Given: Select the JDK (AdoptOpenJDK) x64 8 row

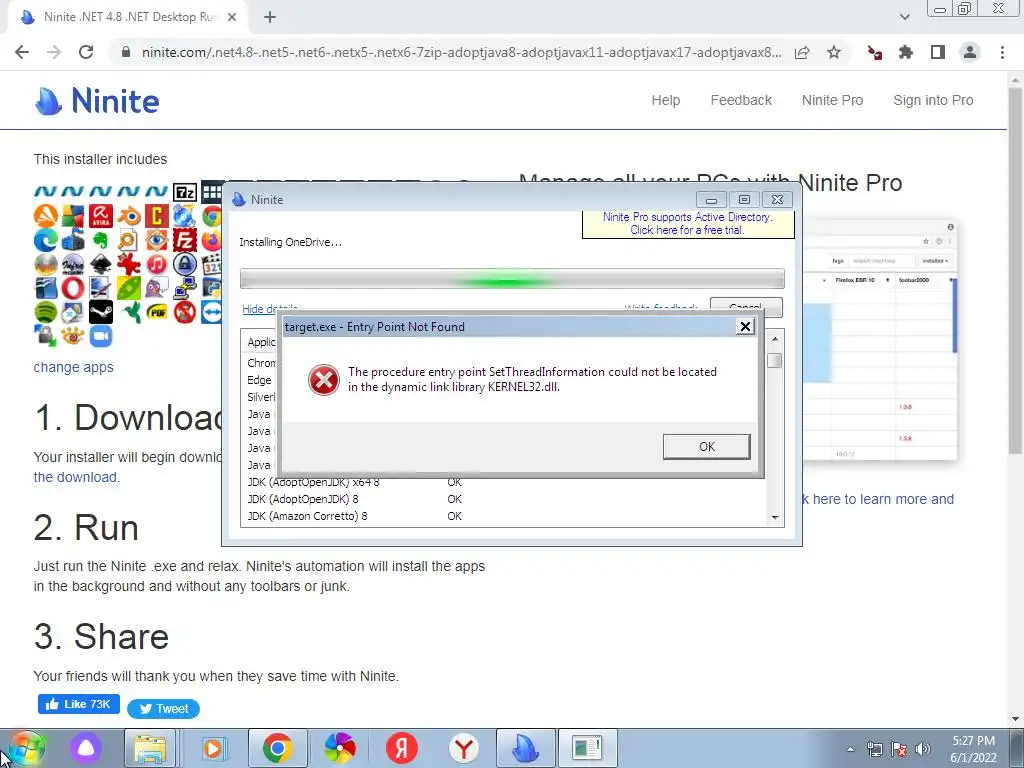Looking at the screenshot, I should coord(503,482).
